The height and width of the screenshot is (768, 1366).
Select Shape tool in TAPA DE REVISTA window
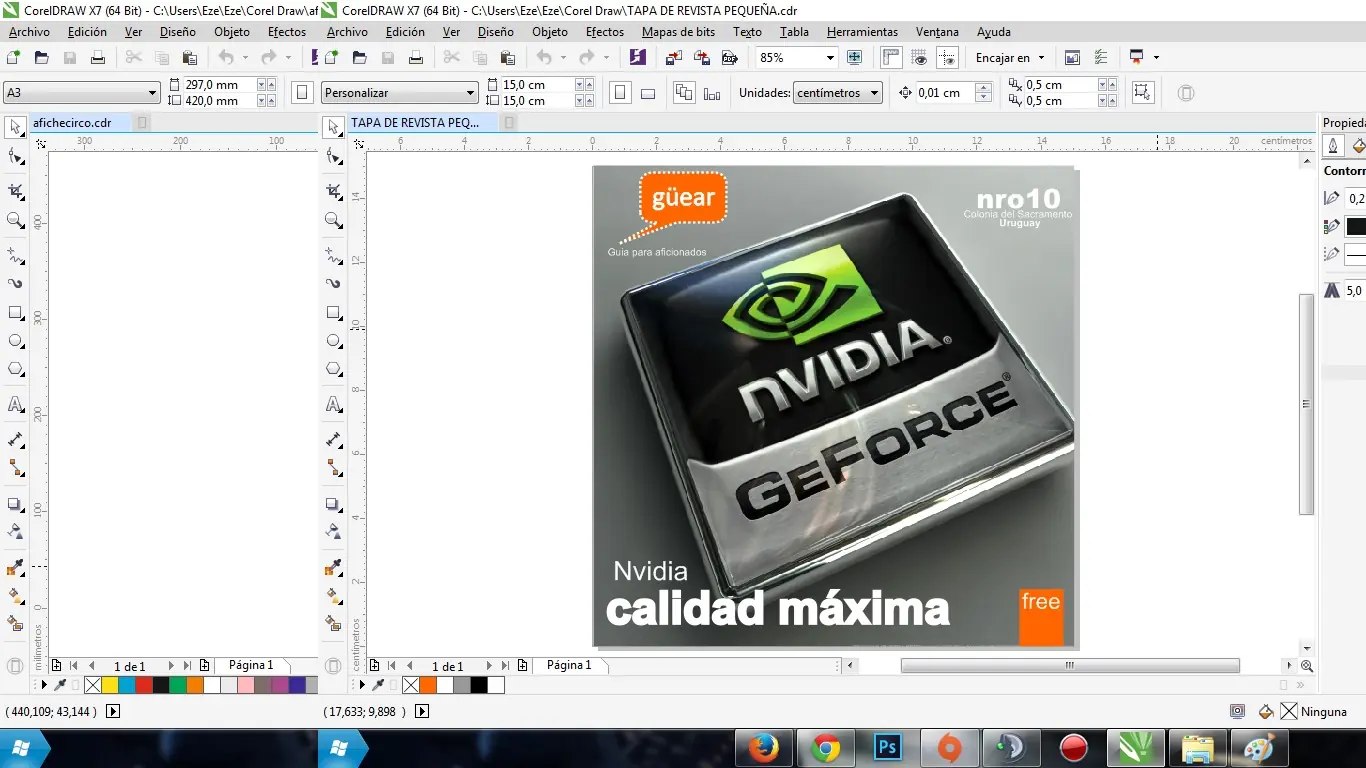click(334, 157)
